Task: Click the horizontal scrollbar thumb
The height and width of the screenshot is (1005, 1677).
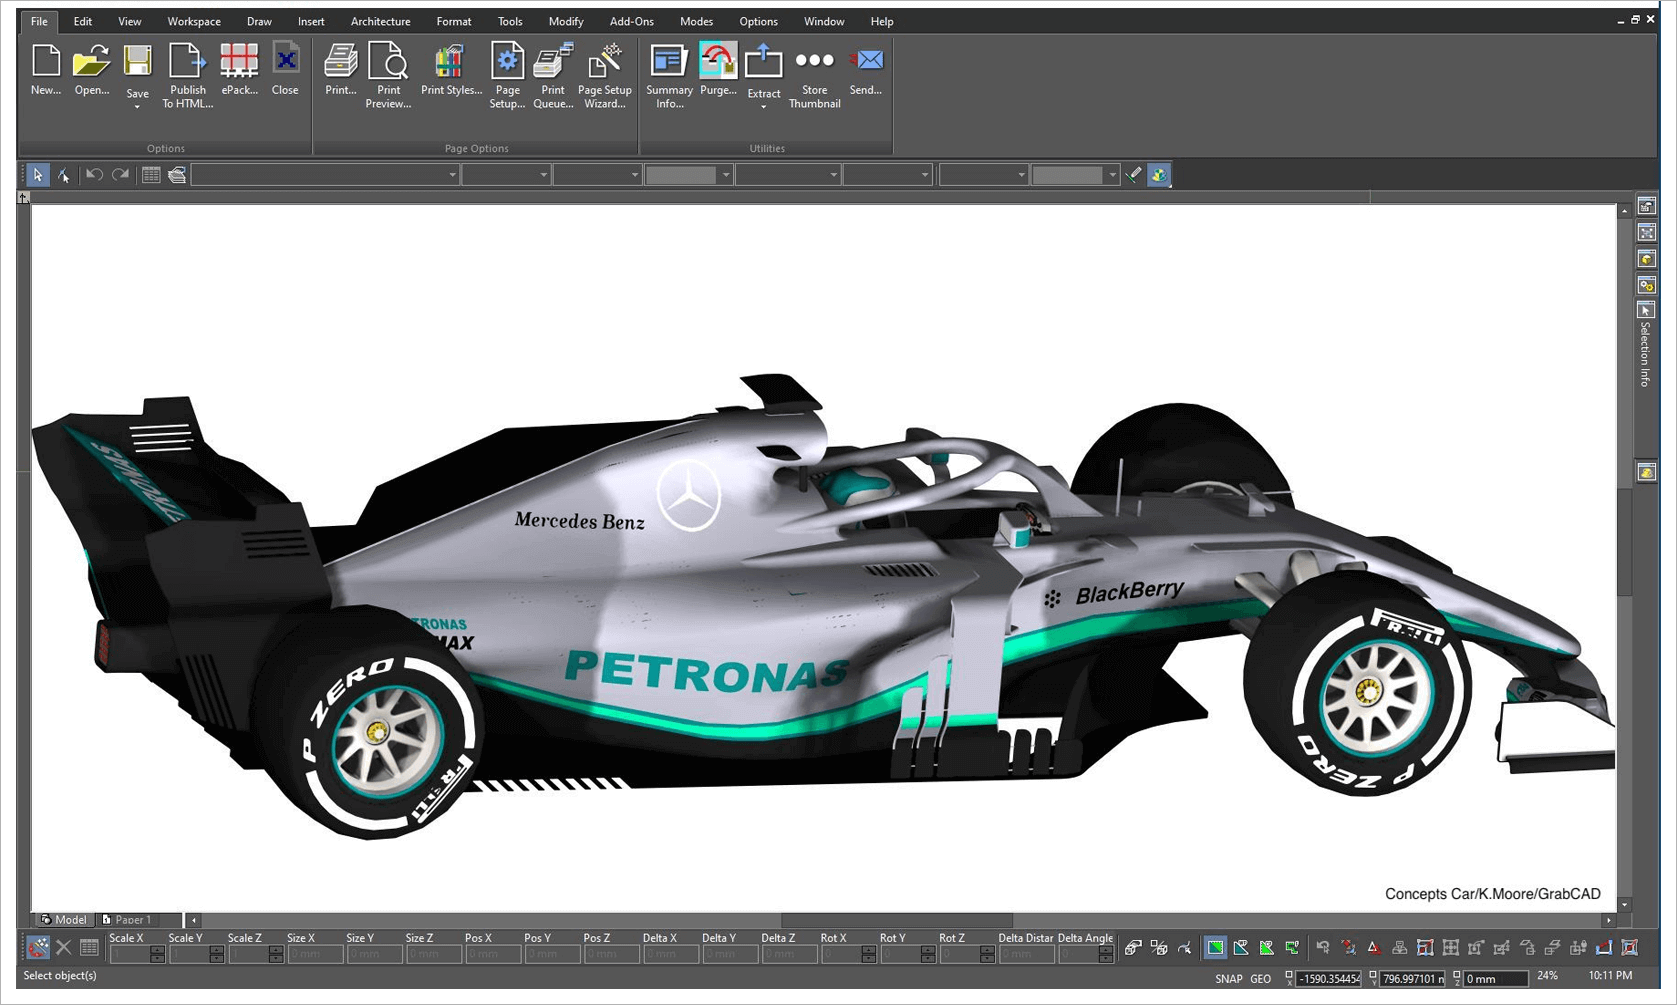Action: point(897,920)
